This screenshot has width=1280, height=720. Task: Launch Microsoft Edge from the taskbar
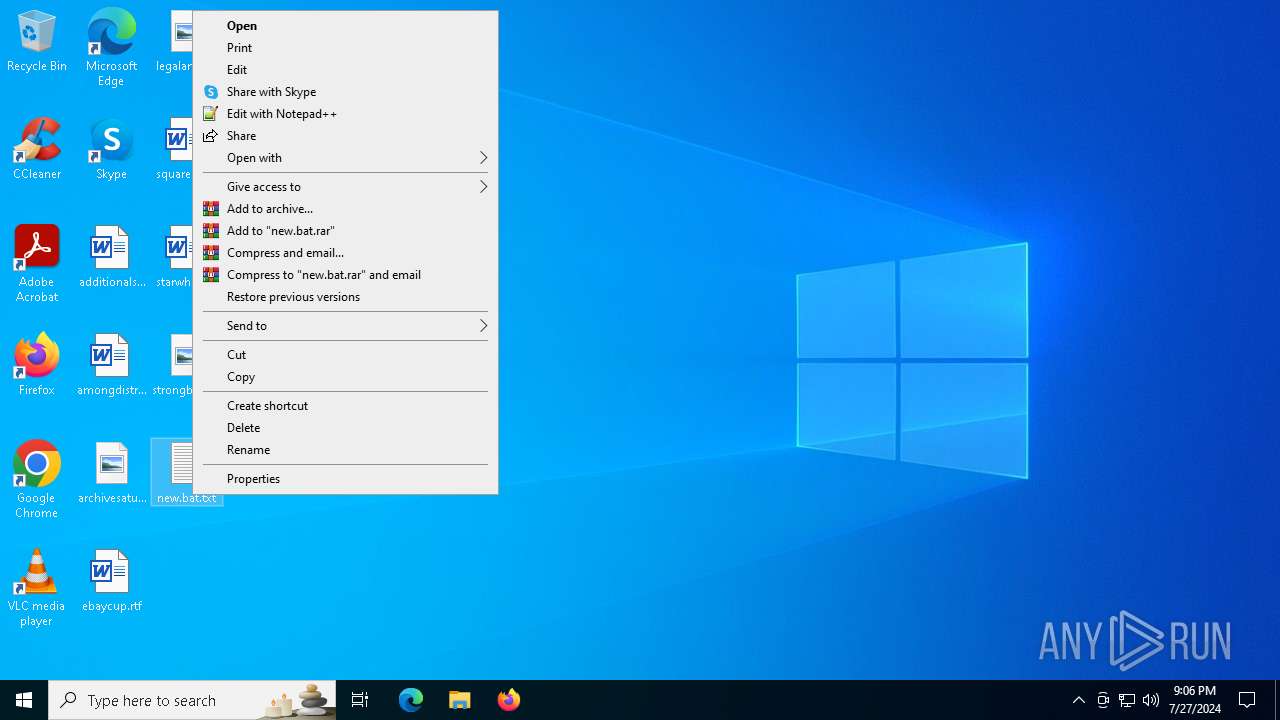(x=411, y=700)
